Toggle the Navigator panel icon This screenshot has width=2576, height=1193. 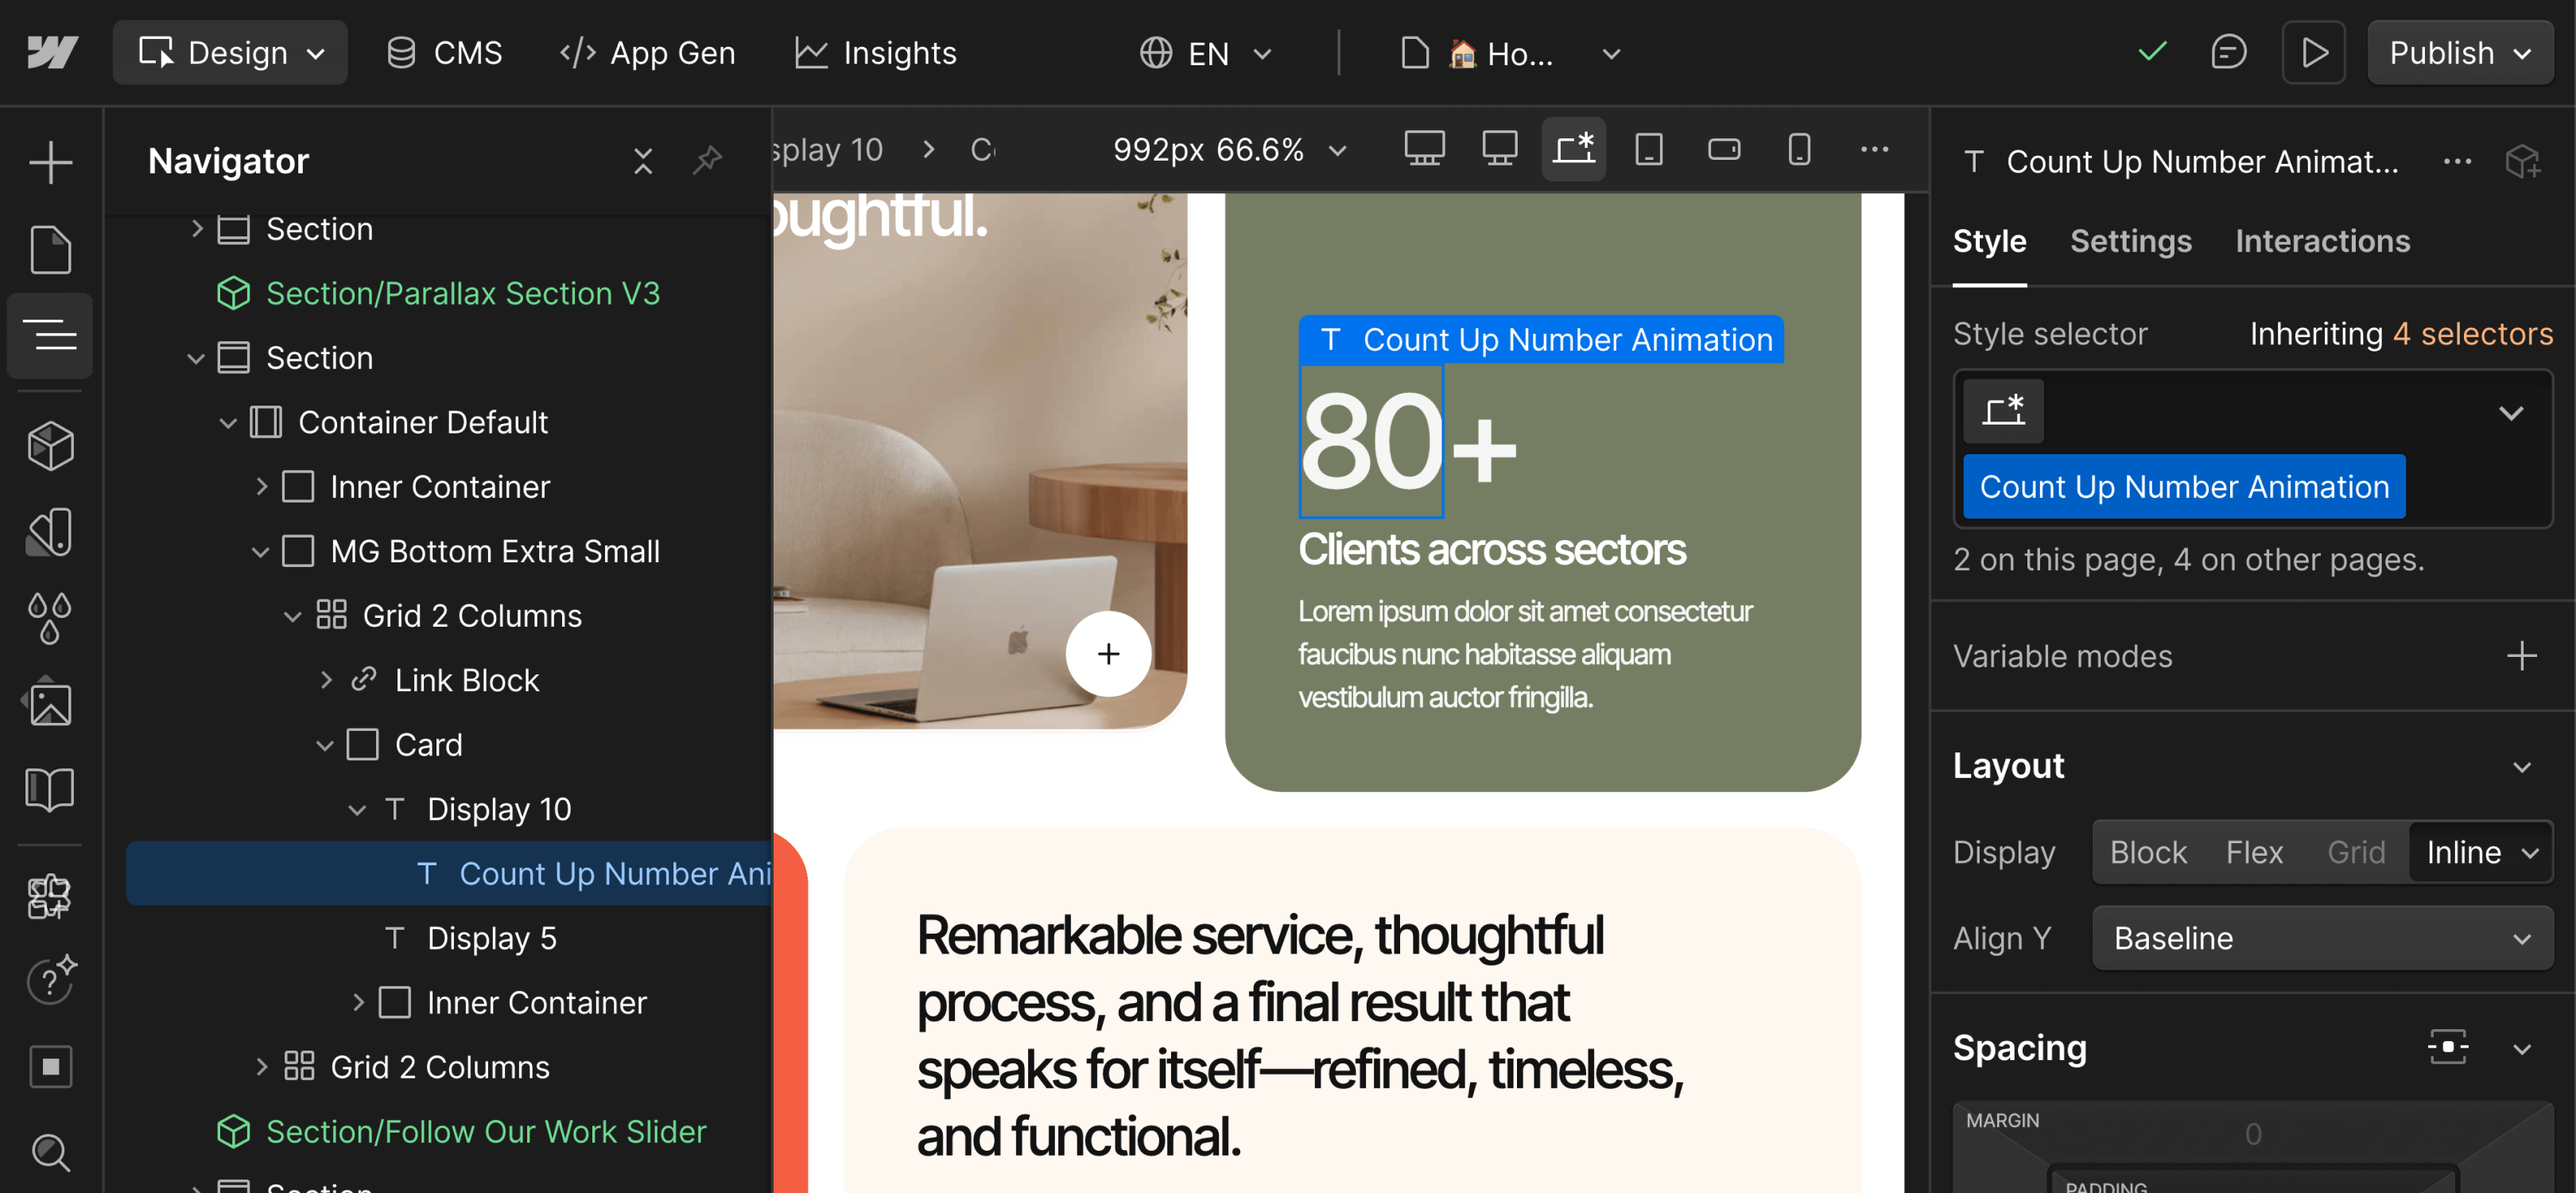click(50, 335)
